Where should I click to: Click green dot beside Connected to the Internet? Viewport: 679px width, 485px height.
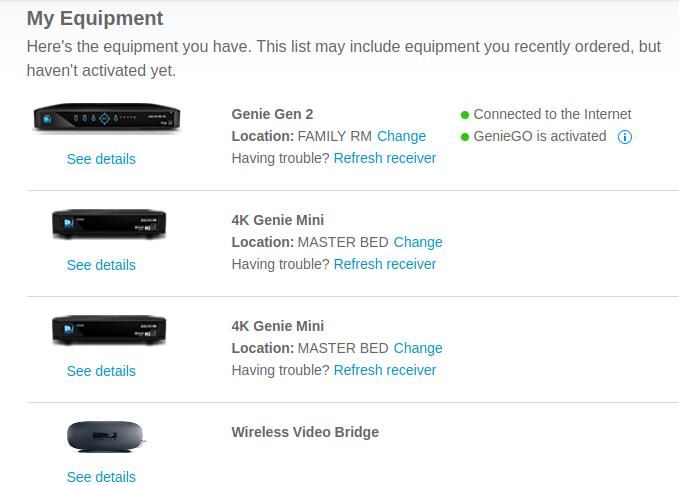tap(465, 115)
